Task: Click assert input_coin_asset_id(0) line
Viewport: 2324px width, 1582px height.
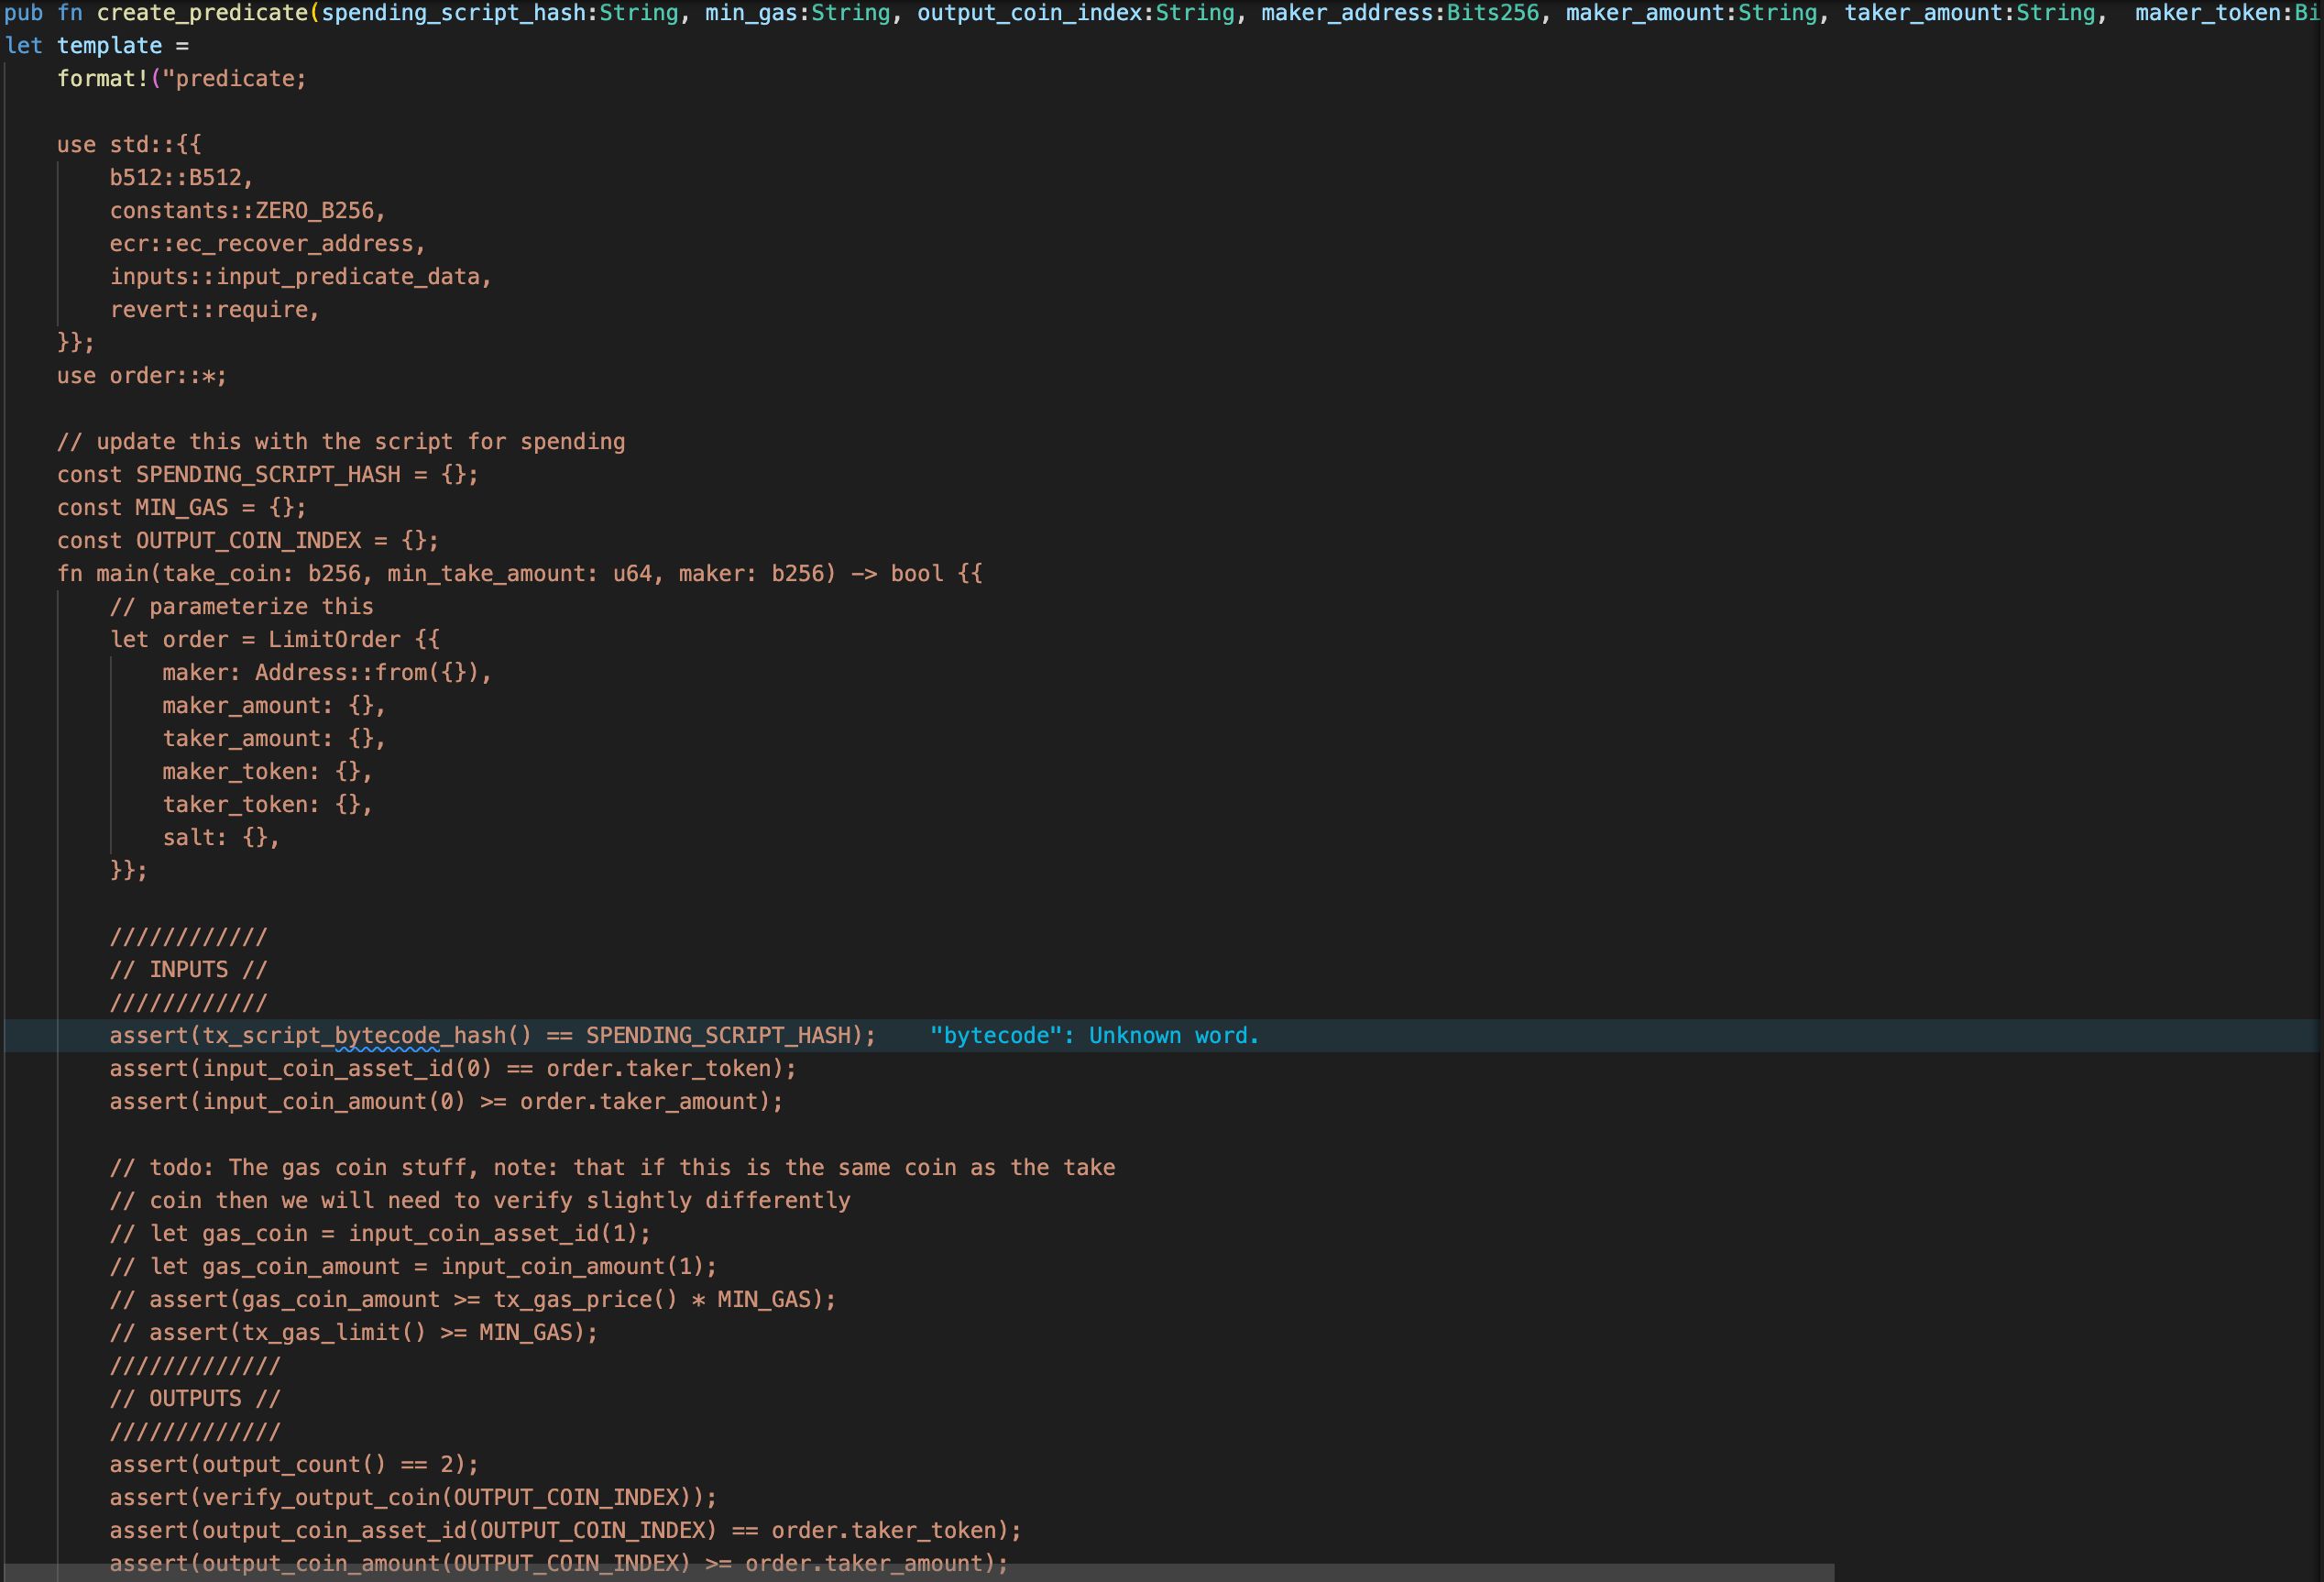Action: (x=453, y=1069)
